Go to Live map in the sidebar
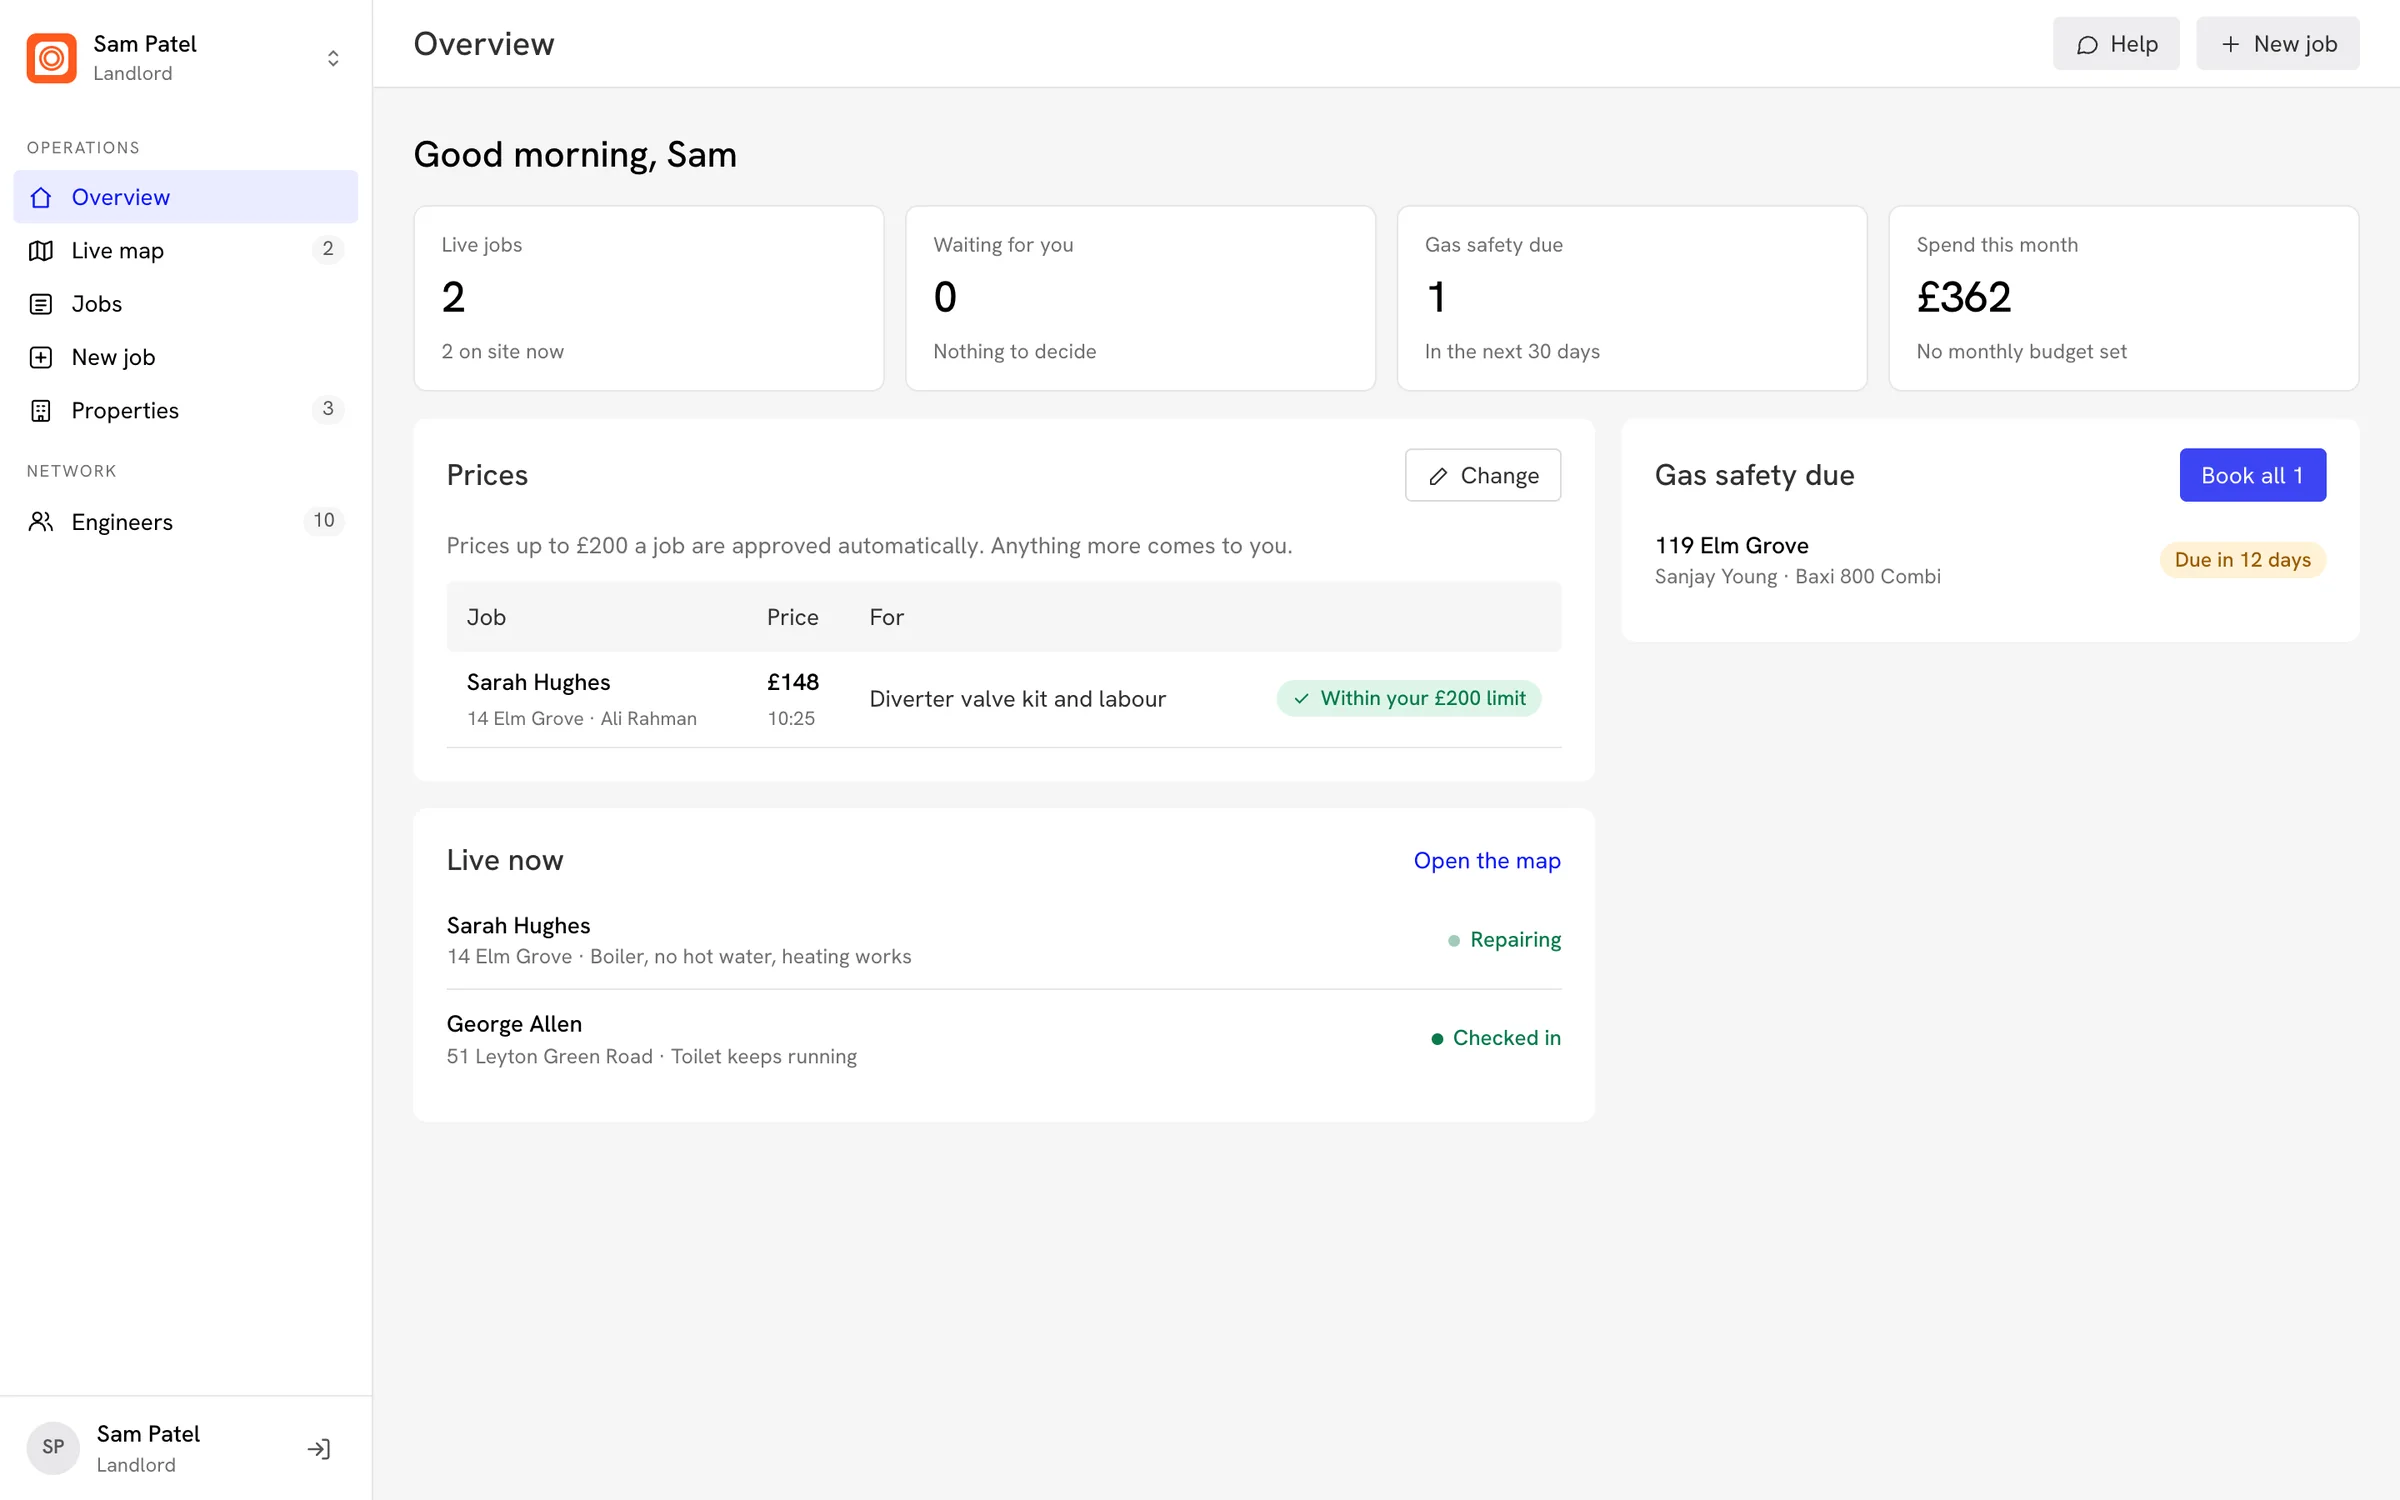Screen dimensions: 2400x1500 point(185,250)
